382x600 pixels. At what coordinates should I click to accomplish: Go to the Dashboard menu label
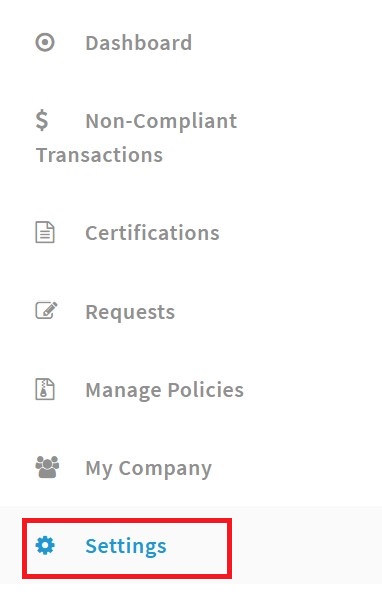point(139,42)
